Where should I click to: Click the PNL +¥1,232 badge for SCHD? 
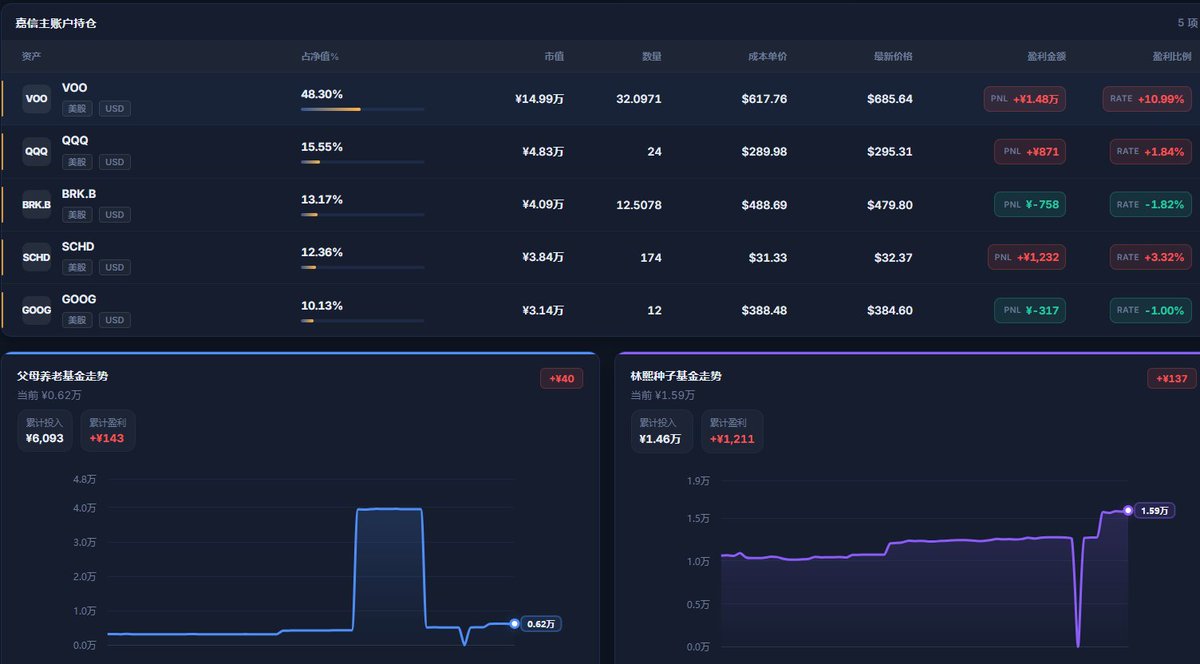[x=1027, y=258]
